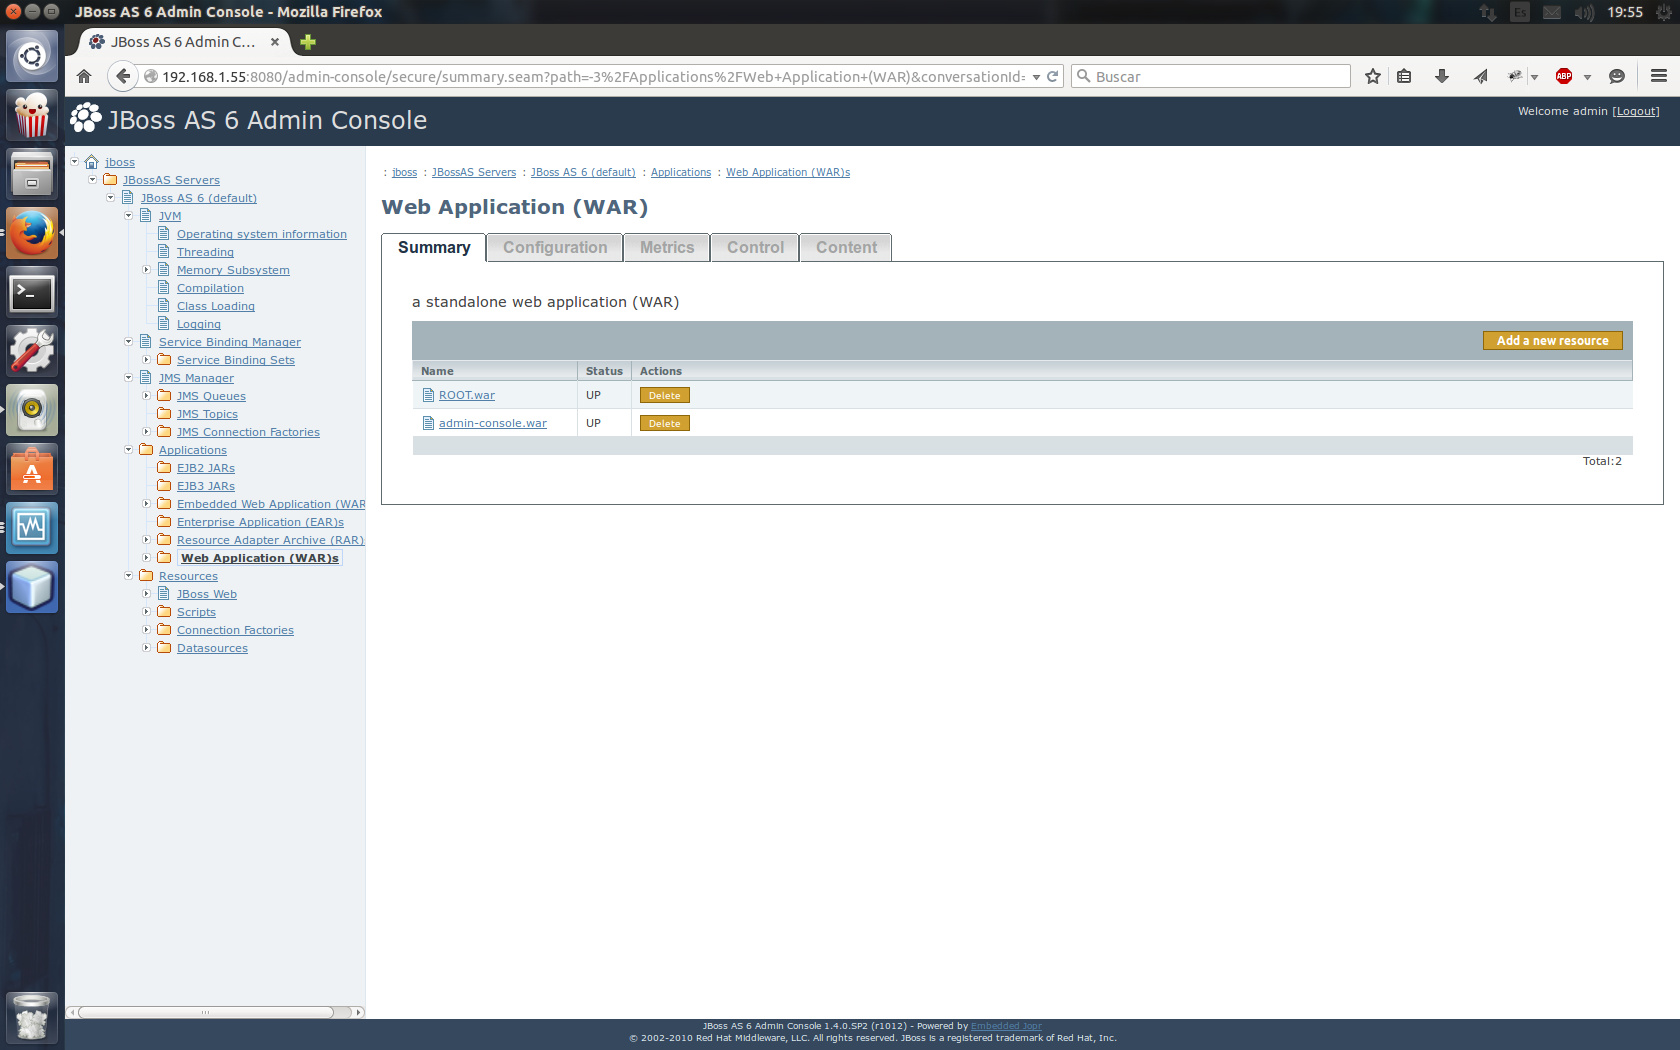Open the Firefox hamburger menu

pyautogui.click(x=1657, y=76)
